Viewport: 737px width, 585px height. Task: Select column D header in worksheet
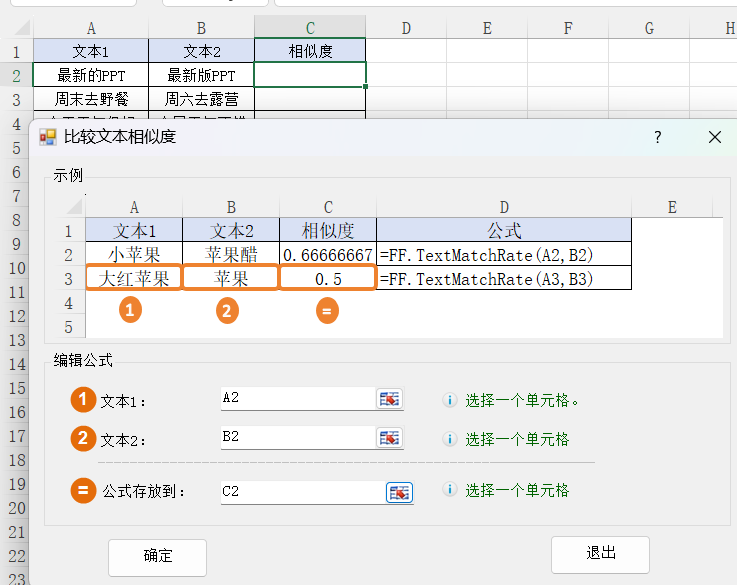pos(406,28)
